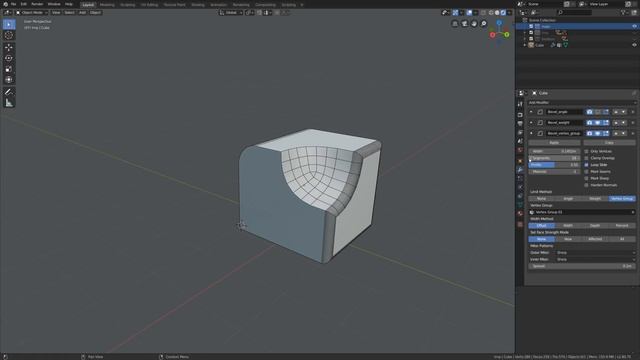The height and width of the screenshot is (360, 640).
Task: Open the viewport Add menu
Action: click(x=82, y=13)
